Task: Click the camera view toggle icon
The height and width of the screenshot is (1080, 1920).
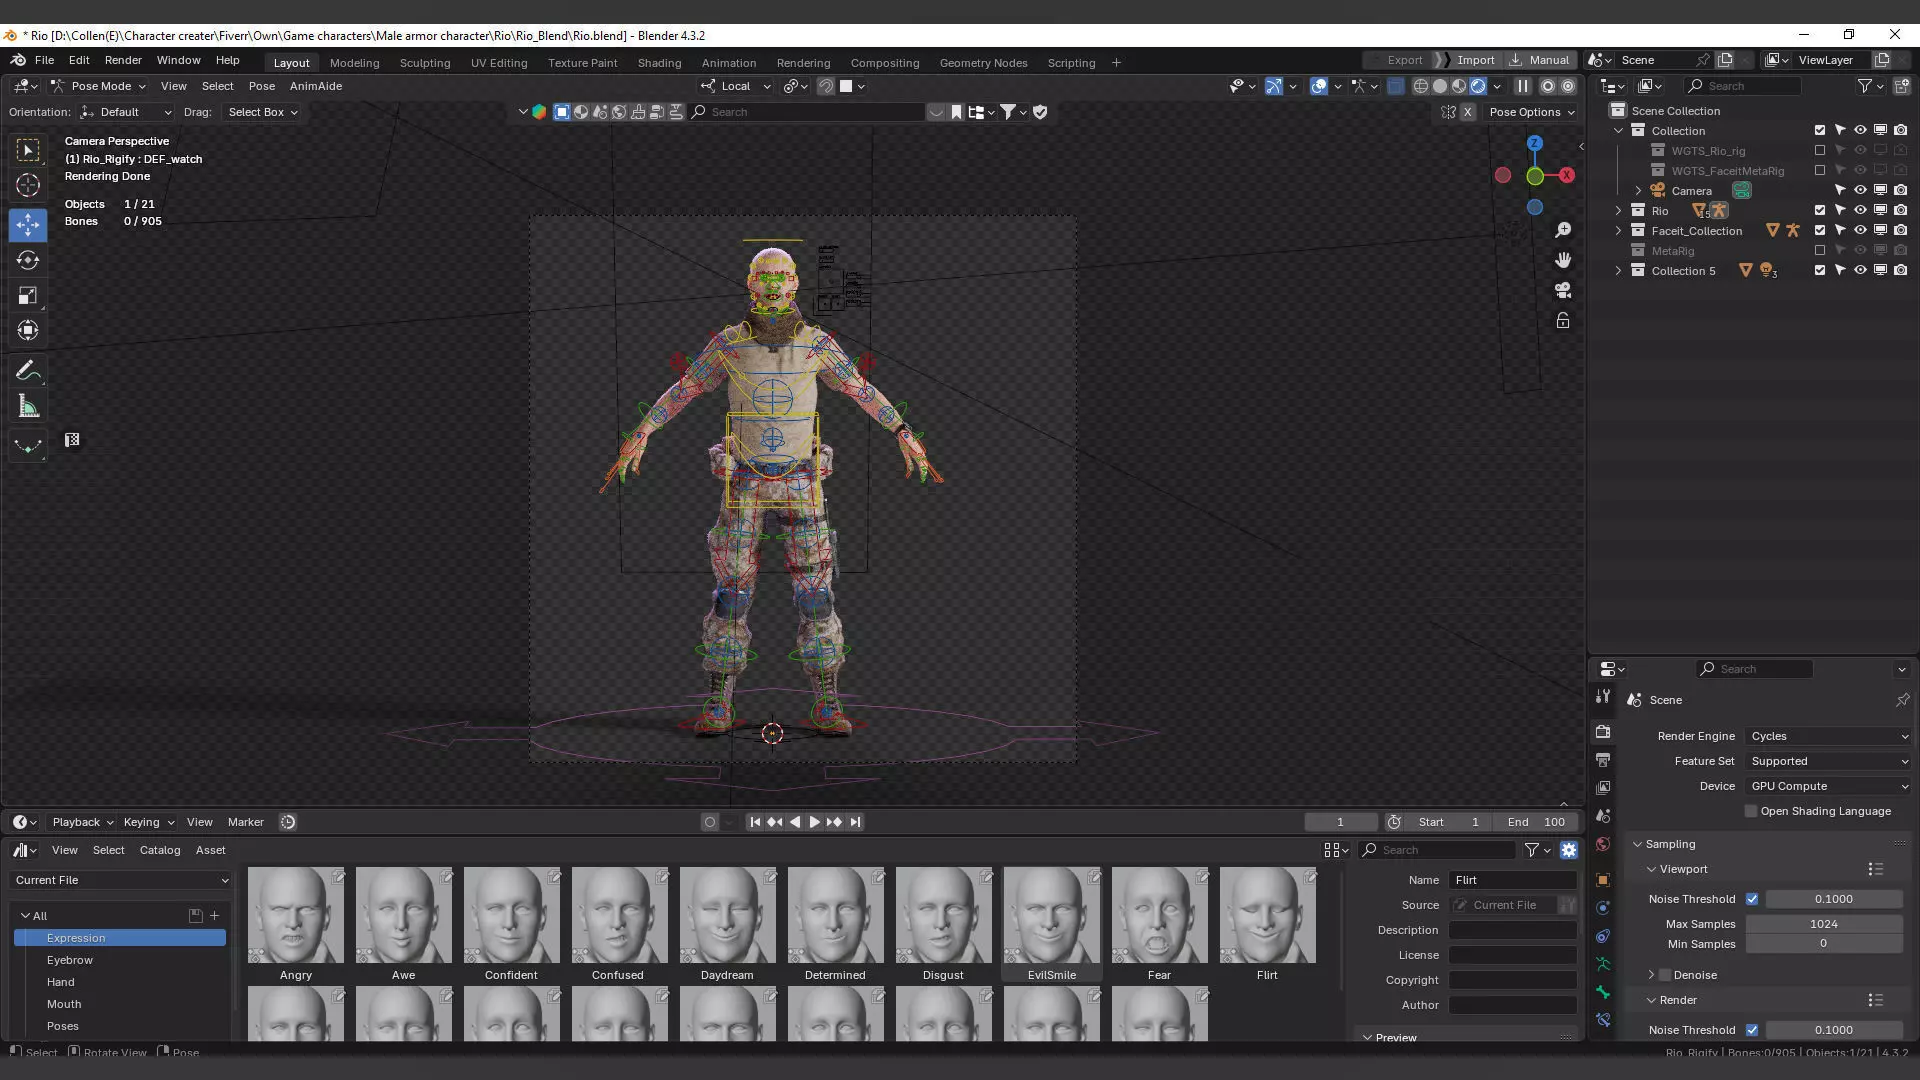Action: pos(1563,290)
